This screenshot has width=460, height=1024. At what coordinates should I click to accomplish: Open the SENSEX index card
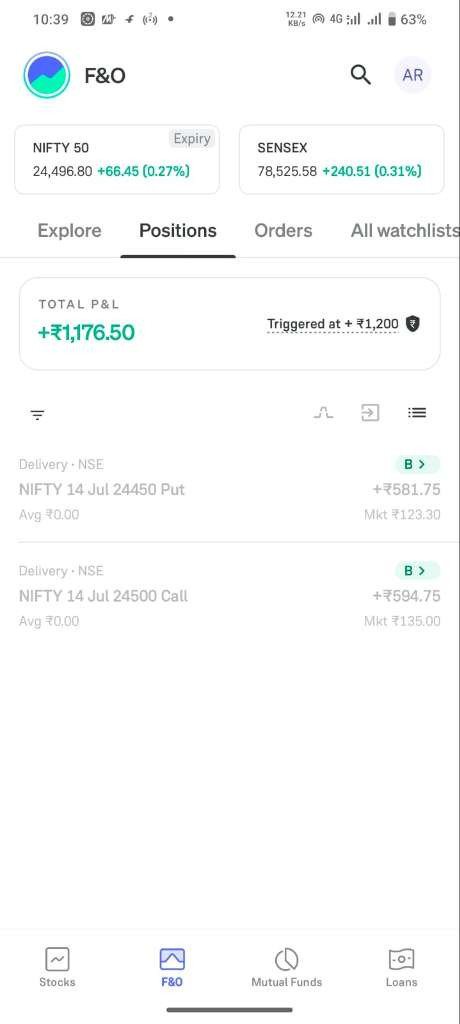(342, 159)
